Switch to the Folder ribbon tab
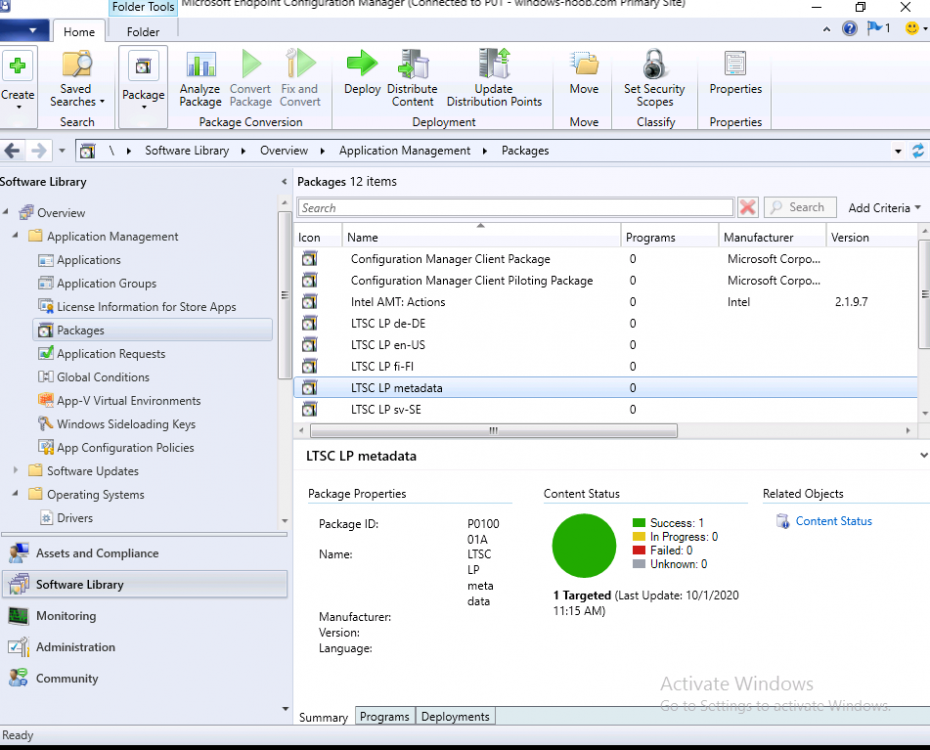Screen dimensions: 930x750 pyautogui.click(x=143, y=32)
